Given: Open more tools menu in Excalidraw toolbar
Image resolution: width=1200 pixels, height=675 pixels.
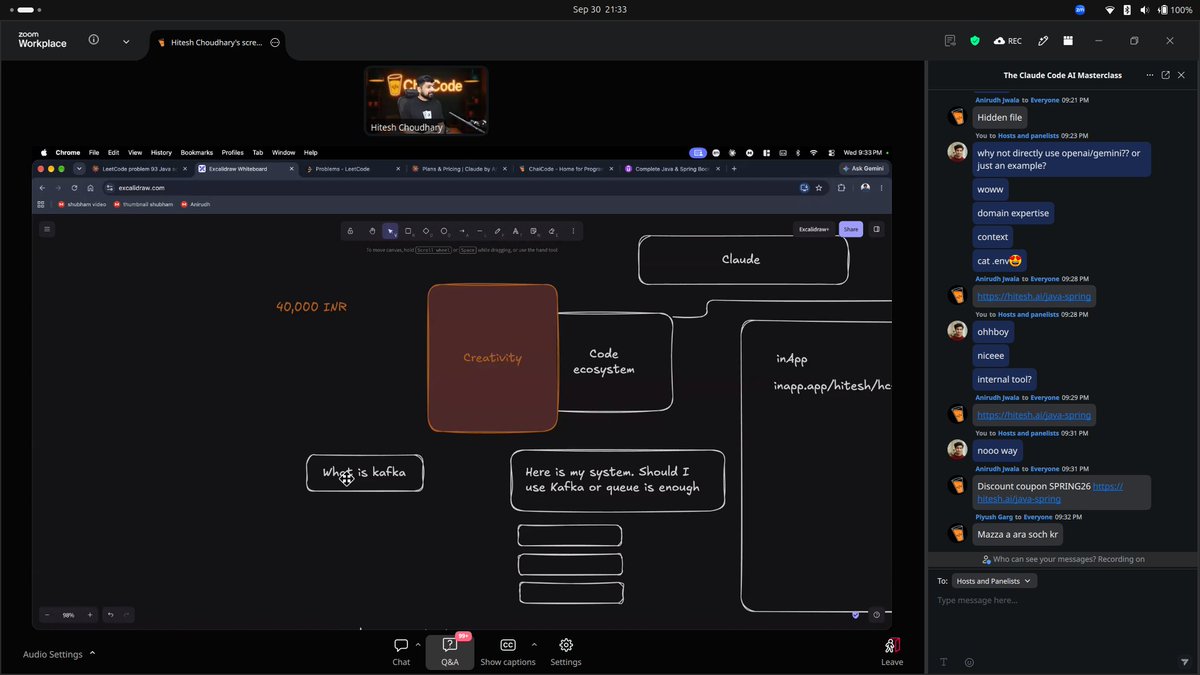Looking at the screenshot, I should pos(573,231).
